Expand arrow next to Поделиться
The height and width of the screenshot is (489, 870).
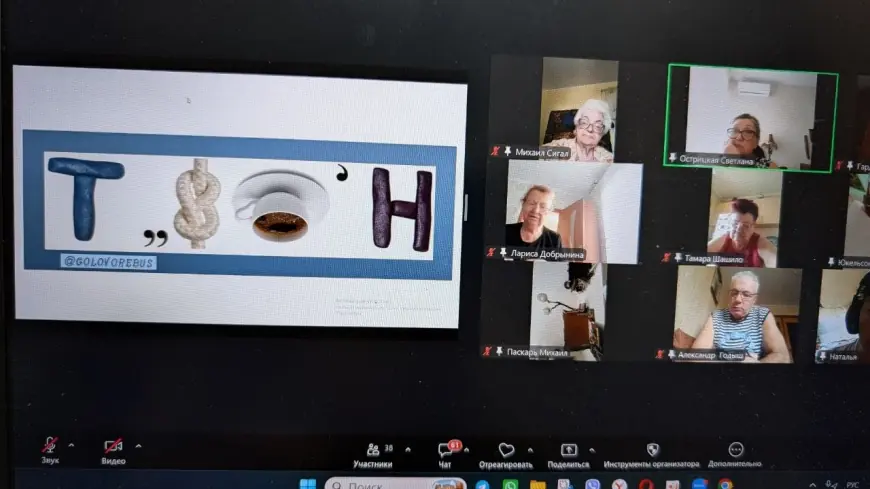(592, 450)
